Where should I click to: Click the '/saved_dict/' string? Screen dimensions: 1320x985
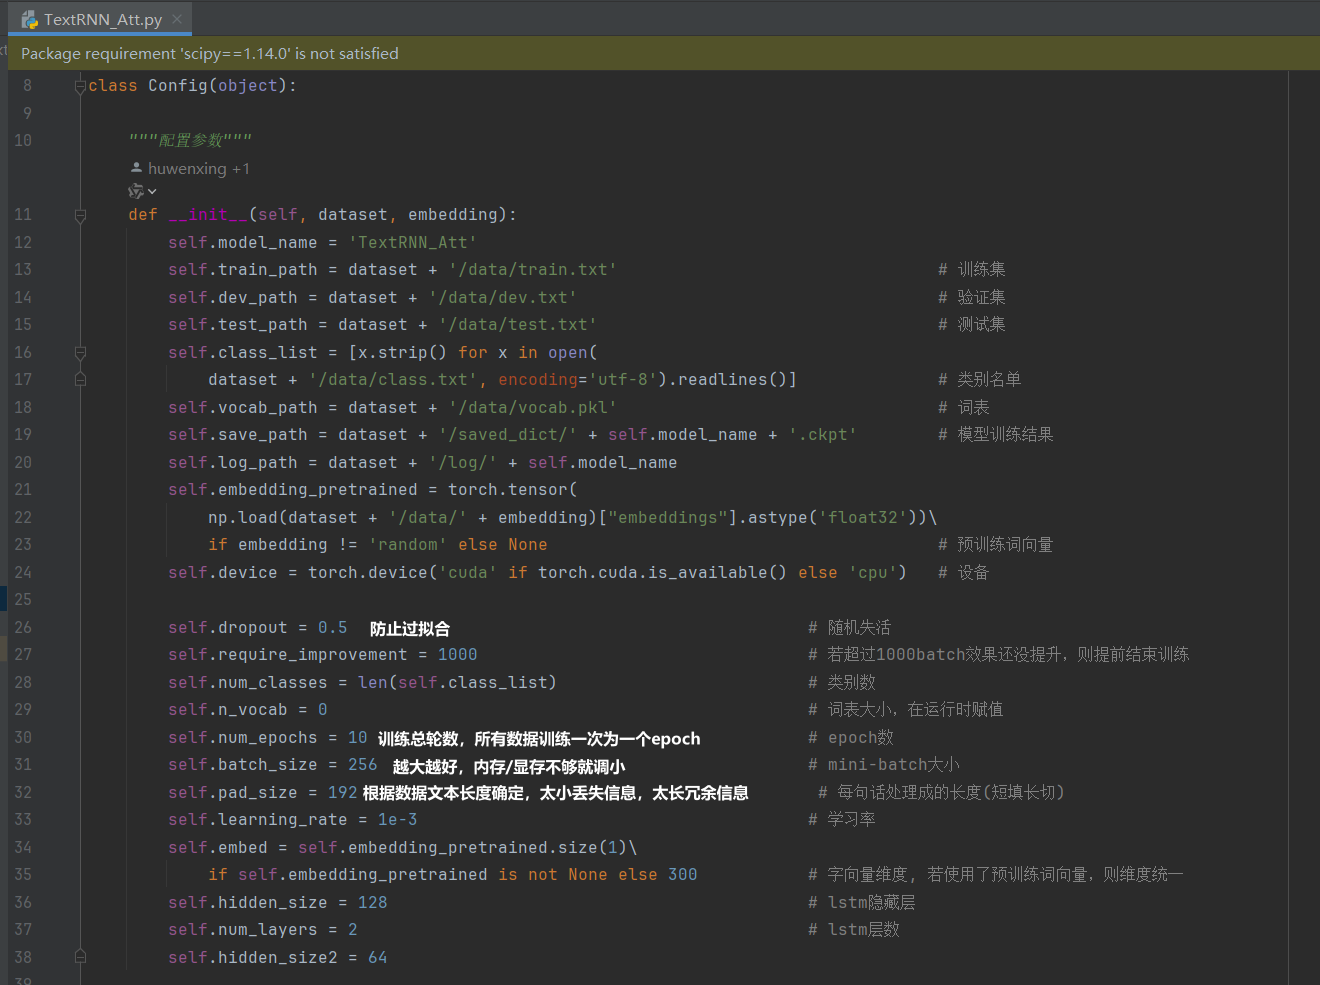(507, 435)
